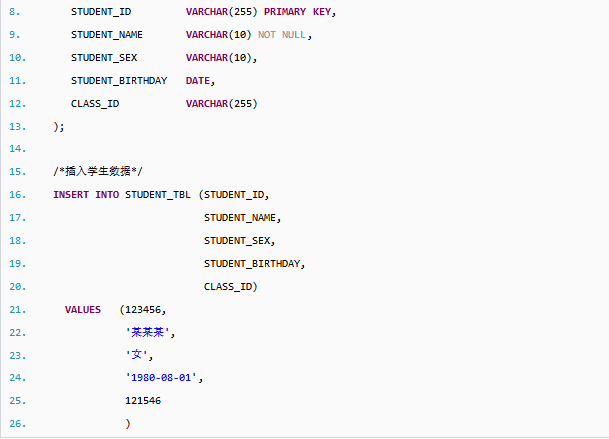
Task: Click the '女' string value
Action: [138, 355]
